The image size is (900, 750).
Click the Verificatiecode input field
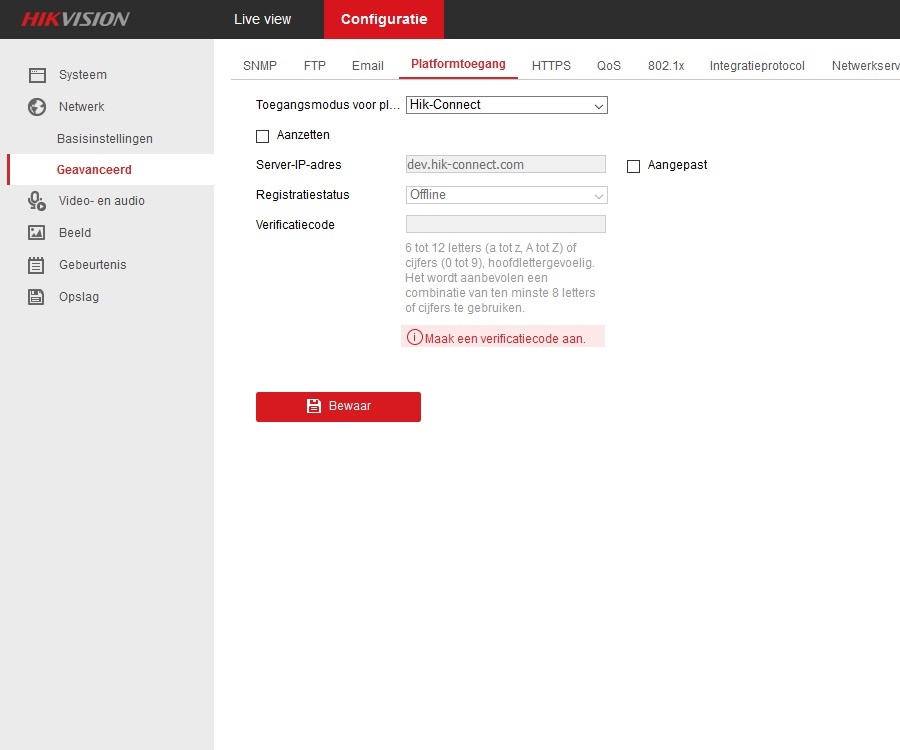(505, 224)
